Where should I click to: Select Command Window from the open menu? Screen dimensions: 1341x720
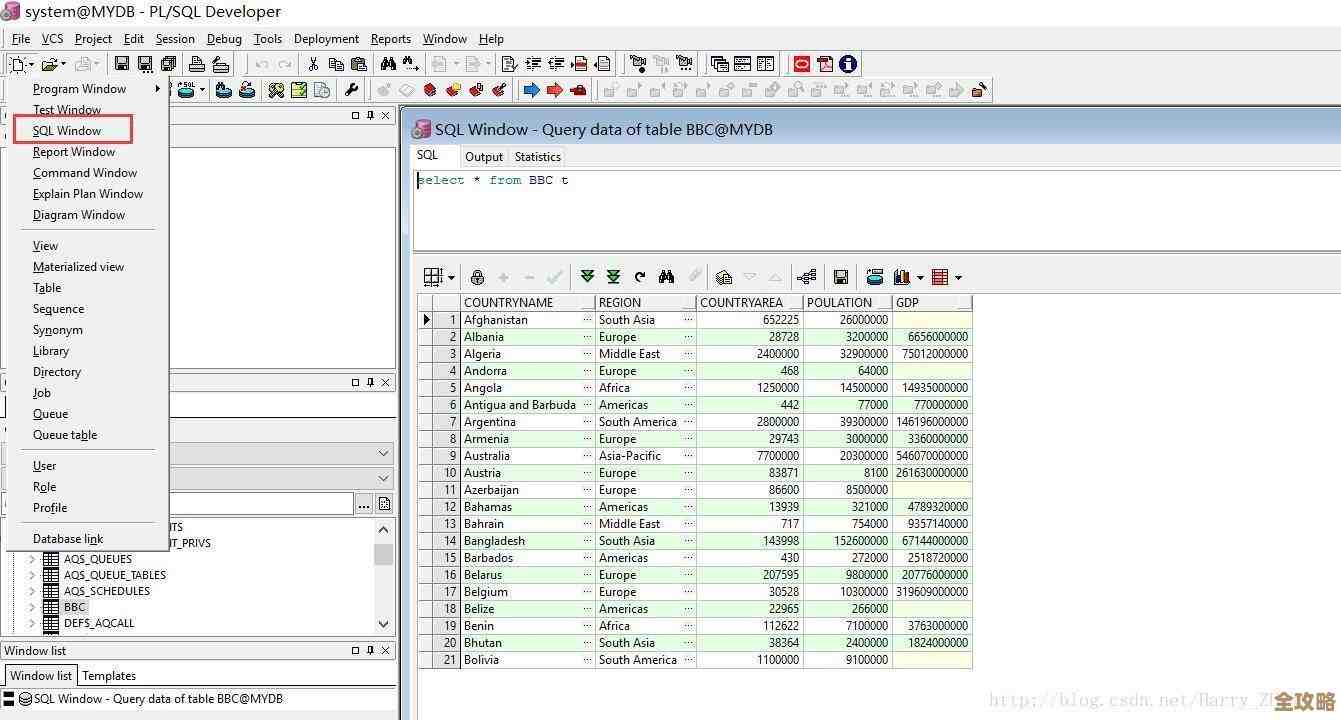point(85,172)
